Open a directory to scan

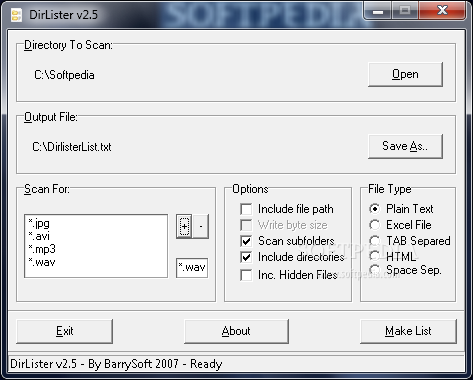click(405, 74)
